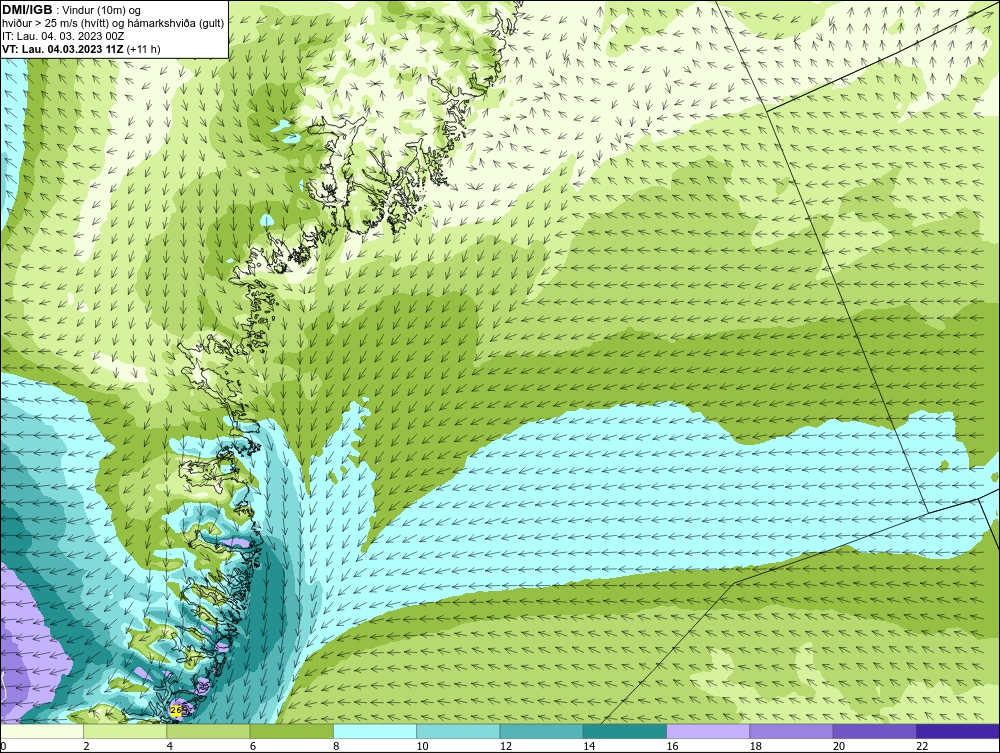Viewport: 1000px width, 753px height.
Task: Click the 'Vindur (10m) og' label
Action: pyautogui.click(x=103, y=10)
